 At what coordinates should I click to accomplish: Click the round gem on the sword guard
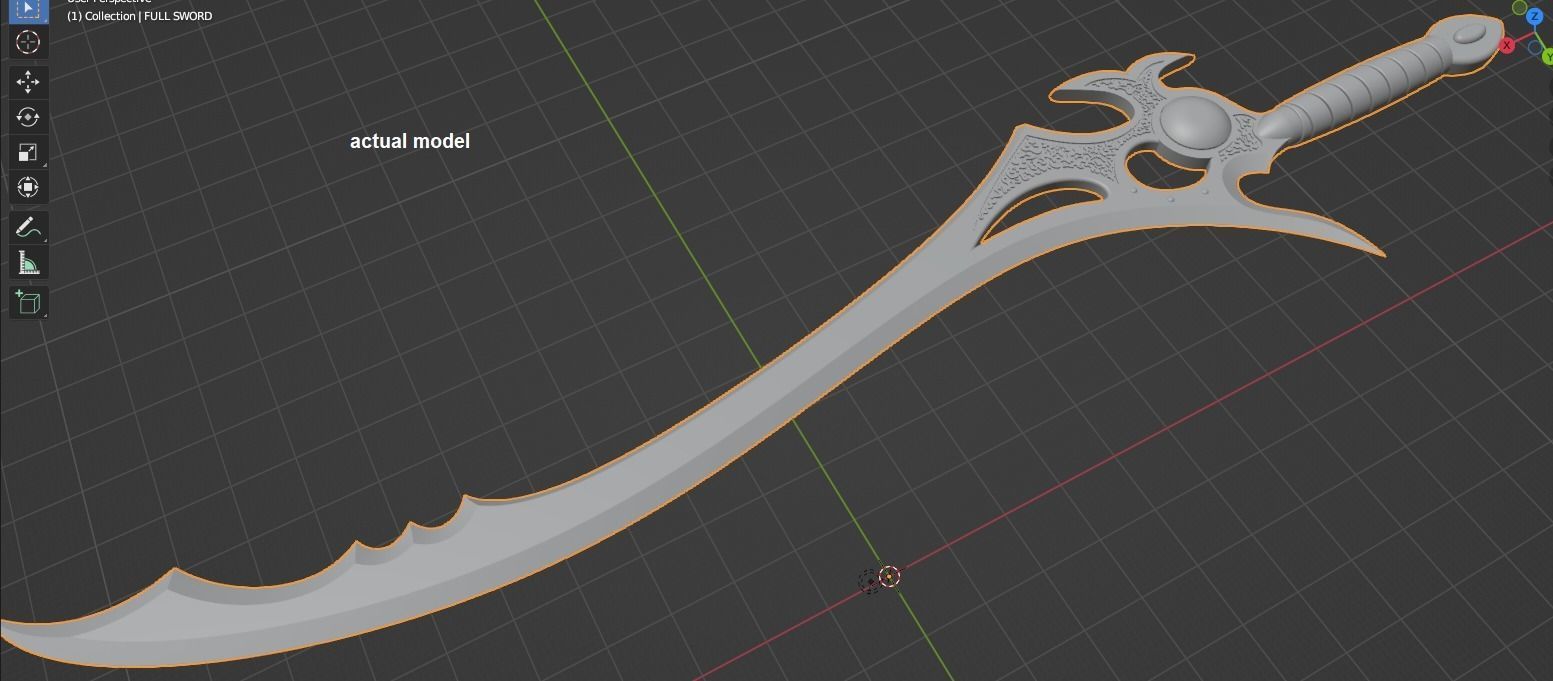click(x=1195, y=123)
